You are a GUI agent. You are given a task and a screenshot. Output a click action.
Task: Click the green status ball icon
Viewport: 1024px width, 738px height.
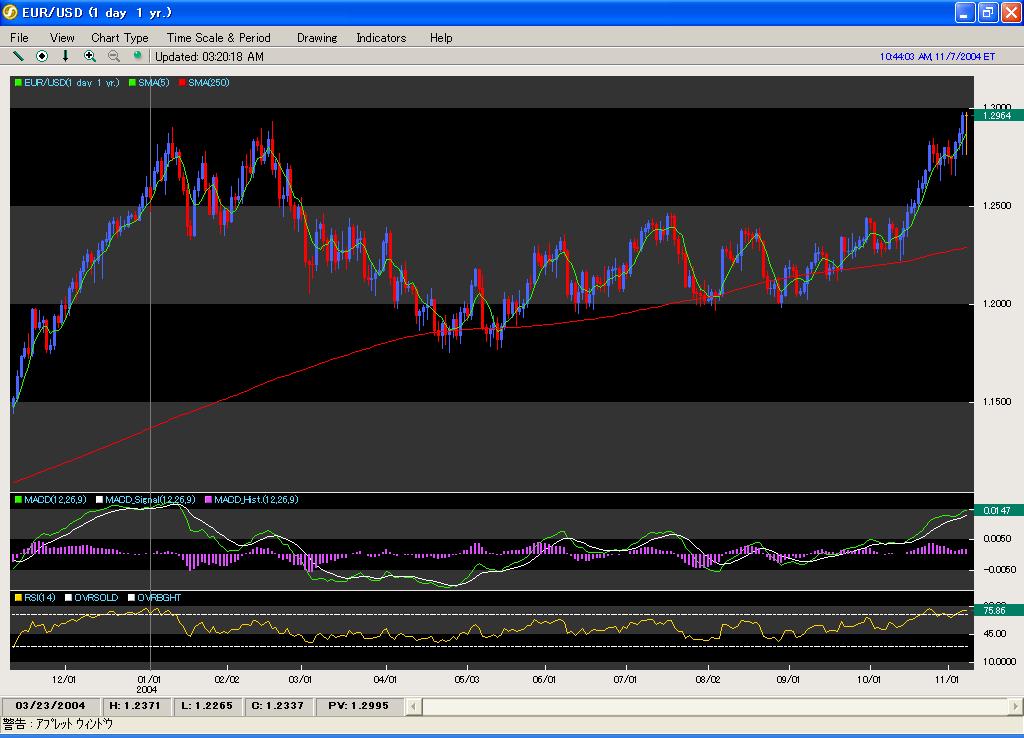137,56
